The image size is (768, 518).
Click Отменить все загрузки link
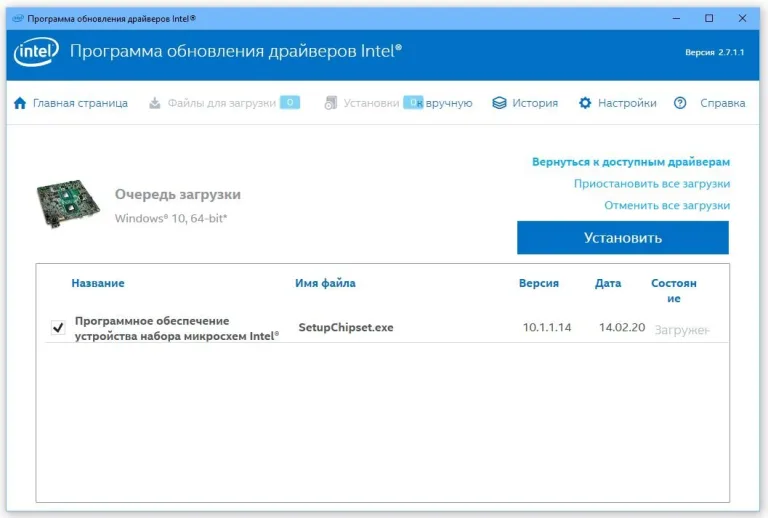point(667,206)
